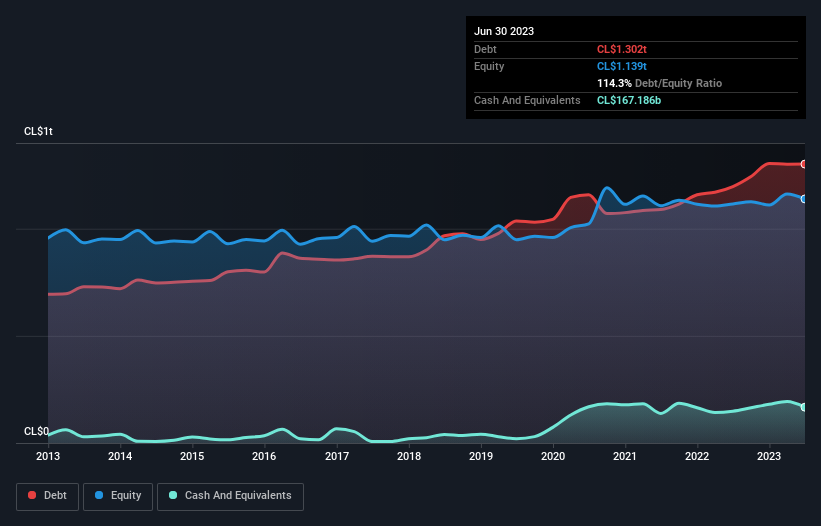Image resolution: width=821 pixels, height=526 pixels.
Task: Select the blue Equity endpoint marker
Action: tap(804, 199)
